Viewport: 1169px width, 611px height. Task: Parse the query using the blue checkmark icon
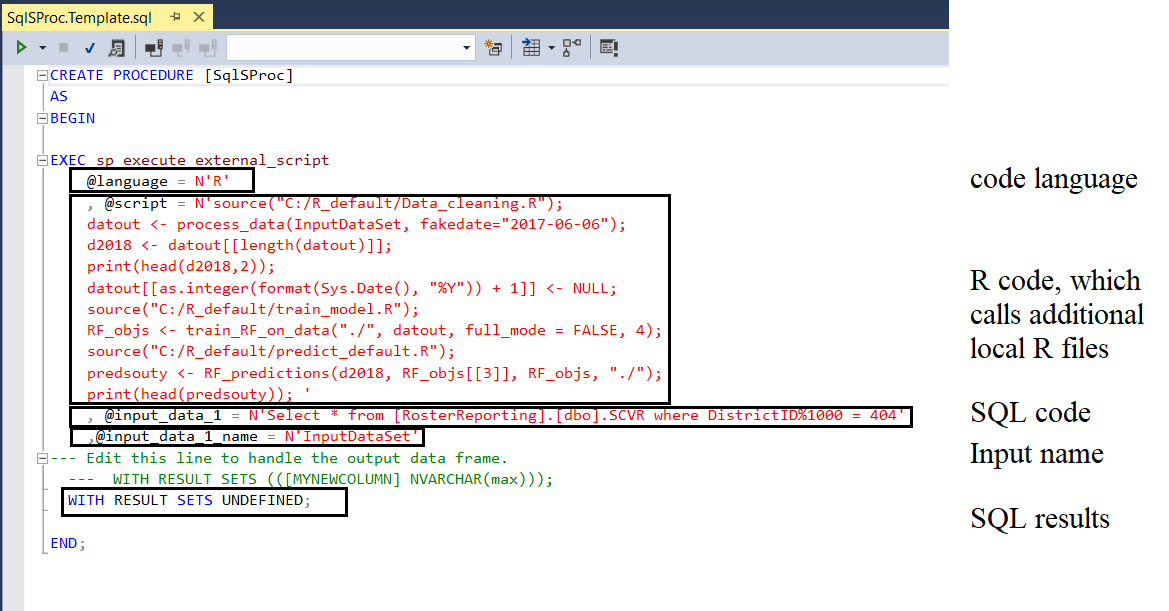(89, 47)
